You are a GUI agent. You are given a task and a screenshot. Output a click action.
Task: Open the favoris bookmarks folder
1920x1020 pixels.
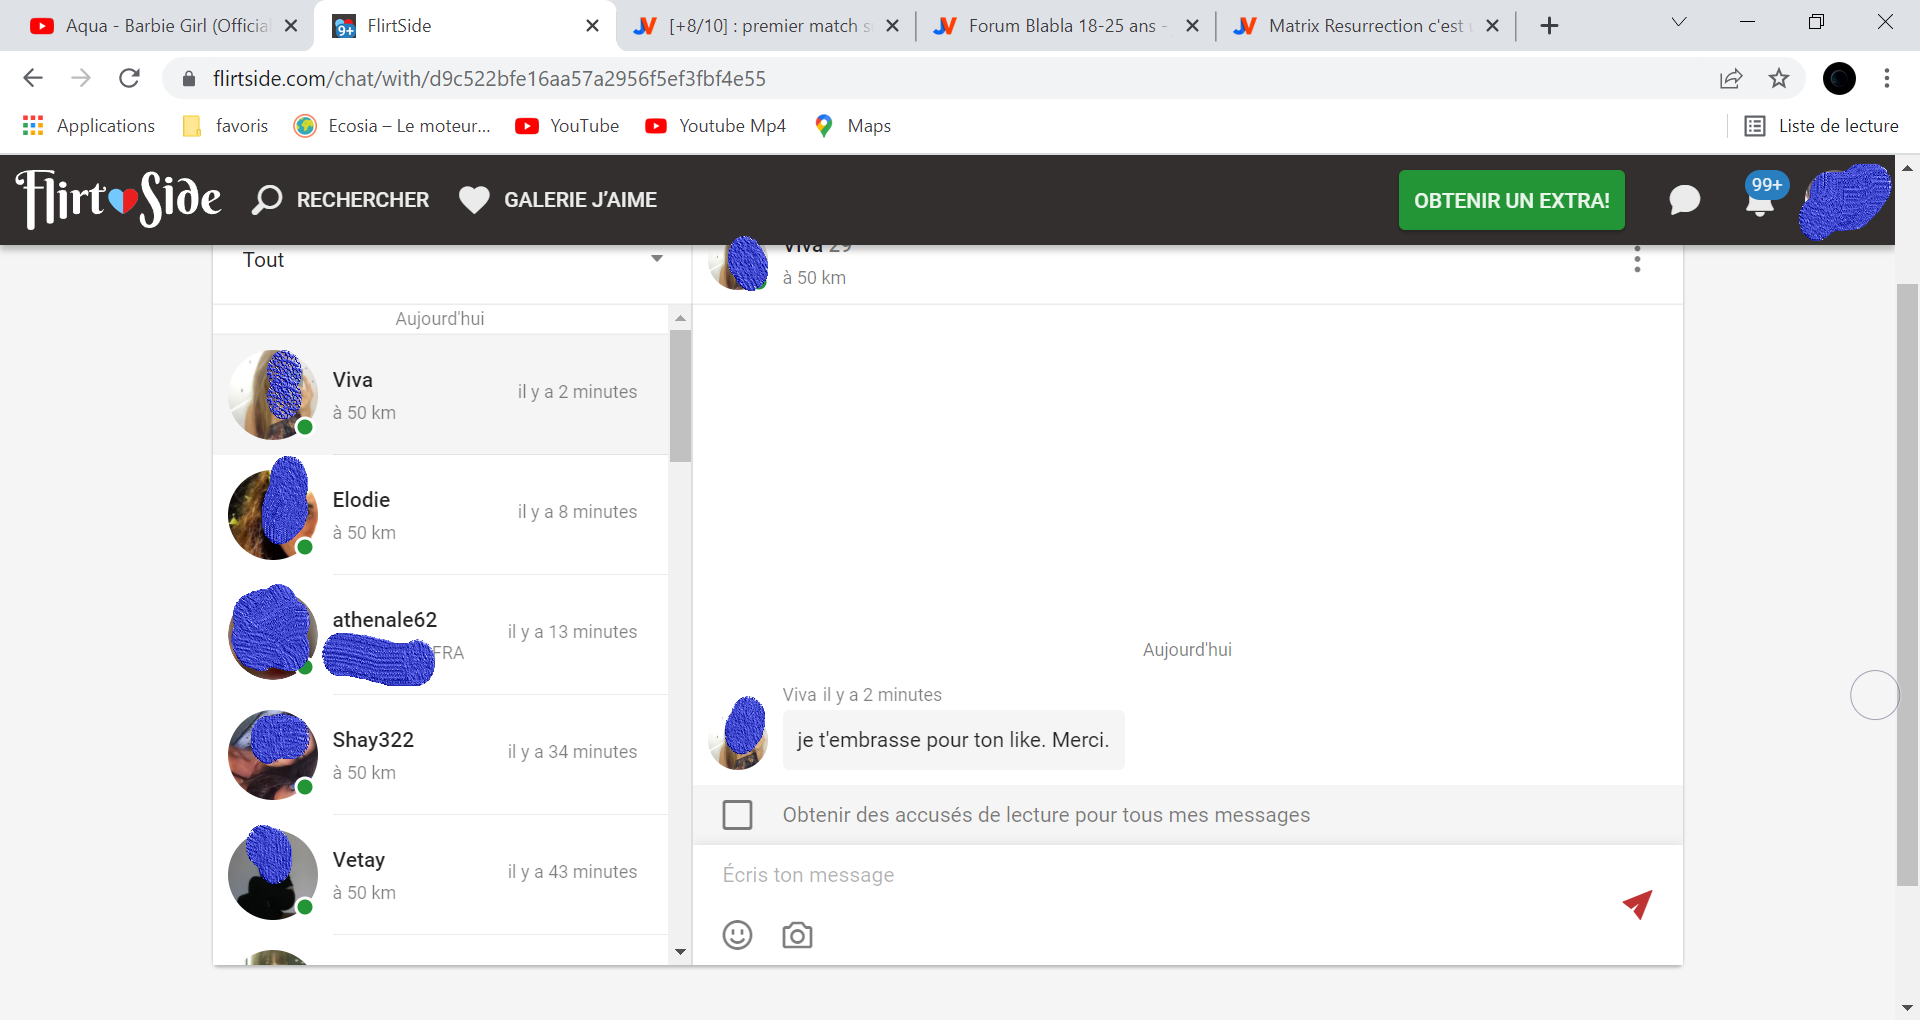226,126
